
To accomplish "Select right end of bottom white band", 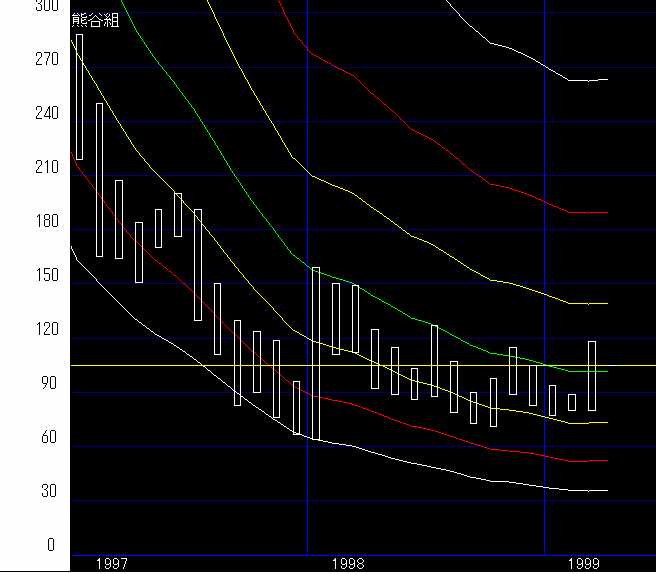I will pyautogui.click(x=606, y=491).
